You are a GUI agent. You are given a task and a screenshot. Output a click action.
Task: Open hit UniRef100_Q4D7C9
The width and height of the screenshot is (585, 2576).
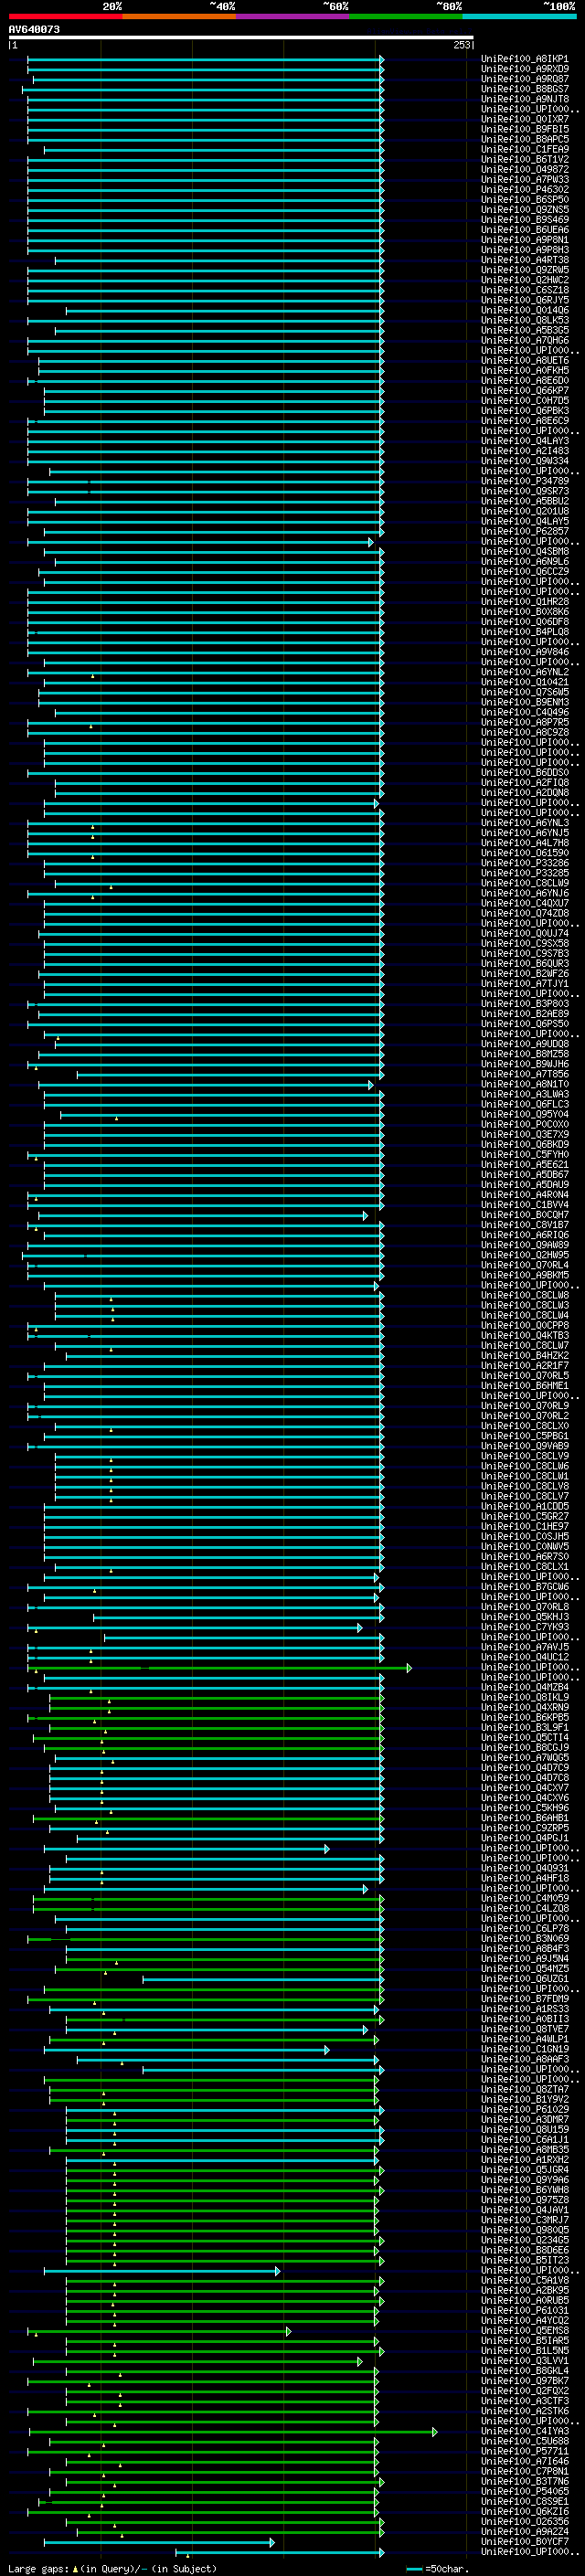point(525,1767)
